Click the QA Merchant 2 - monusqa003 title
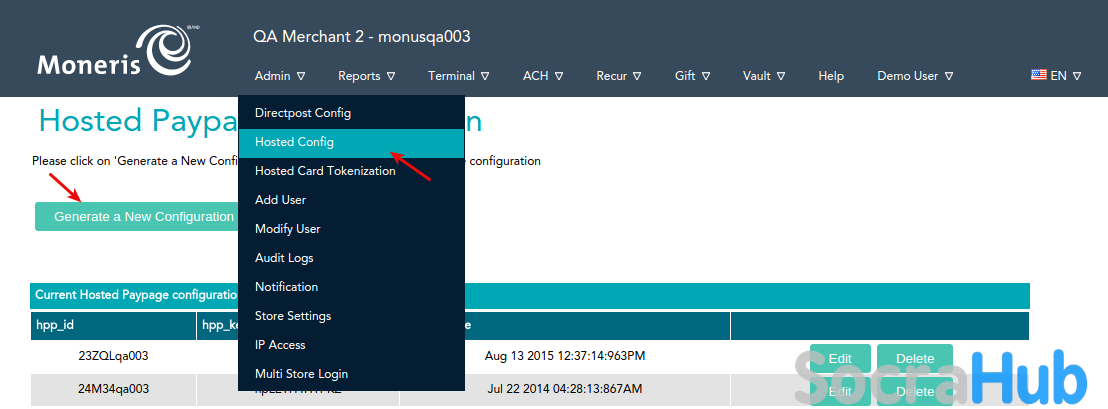Viewport: 1108px width, 409px height. (362, 37)
